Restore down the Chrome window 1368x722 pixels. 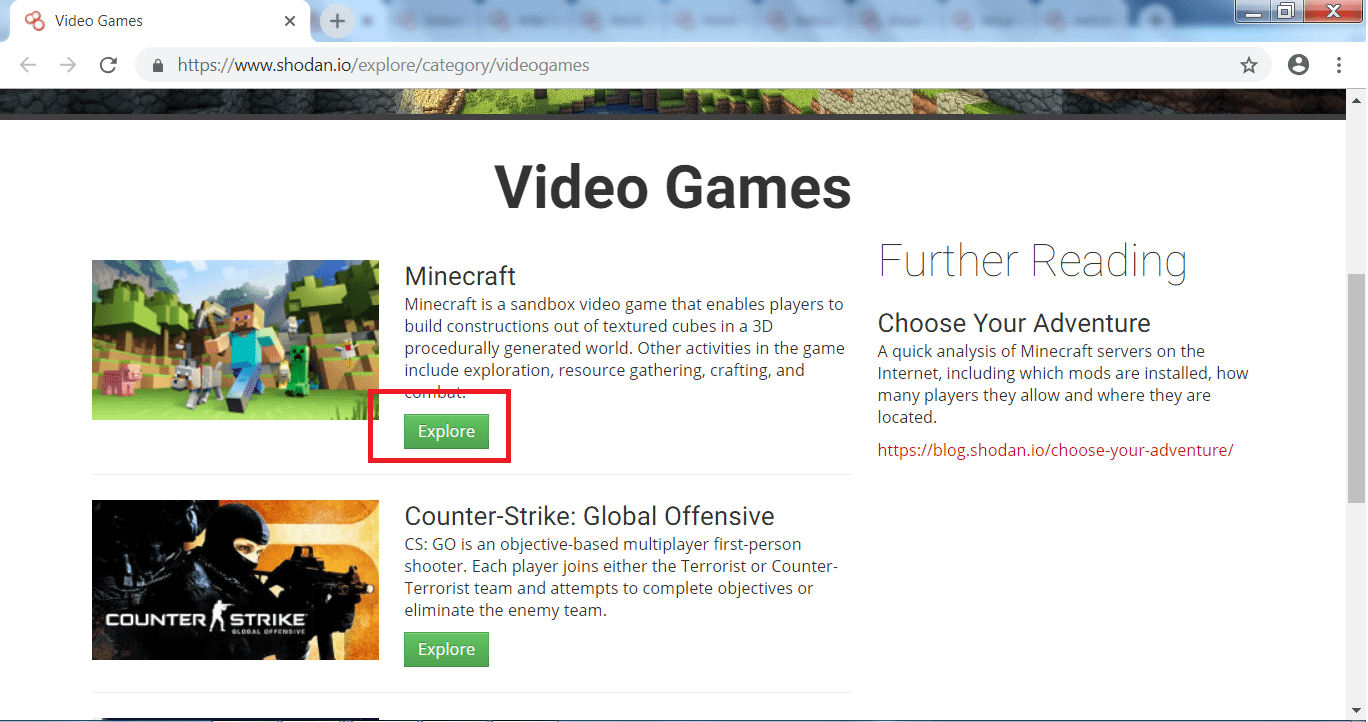[1286, 11]
